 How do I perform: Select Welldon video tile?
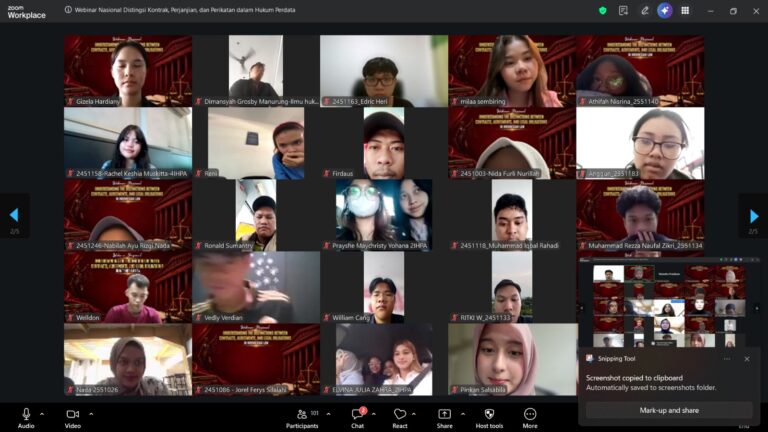pos(128,287)
